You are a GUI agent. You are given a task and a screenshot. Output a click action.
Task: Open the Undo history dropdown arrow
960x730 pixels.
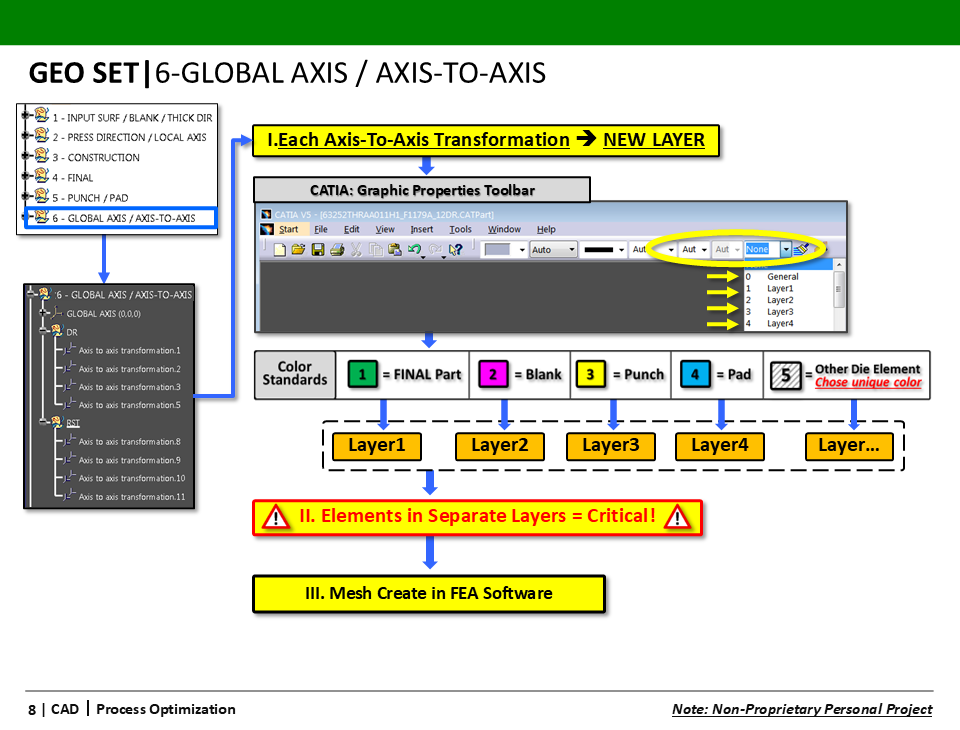[424, 257]
